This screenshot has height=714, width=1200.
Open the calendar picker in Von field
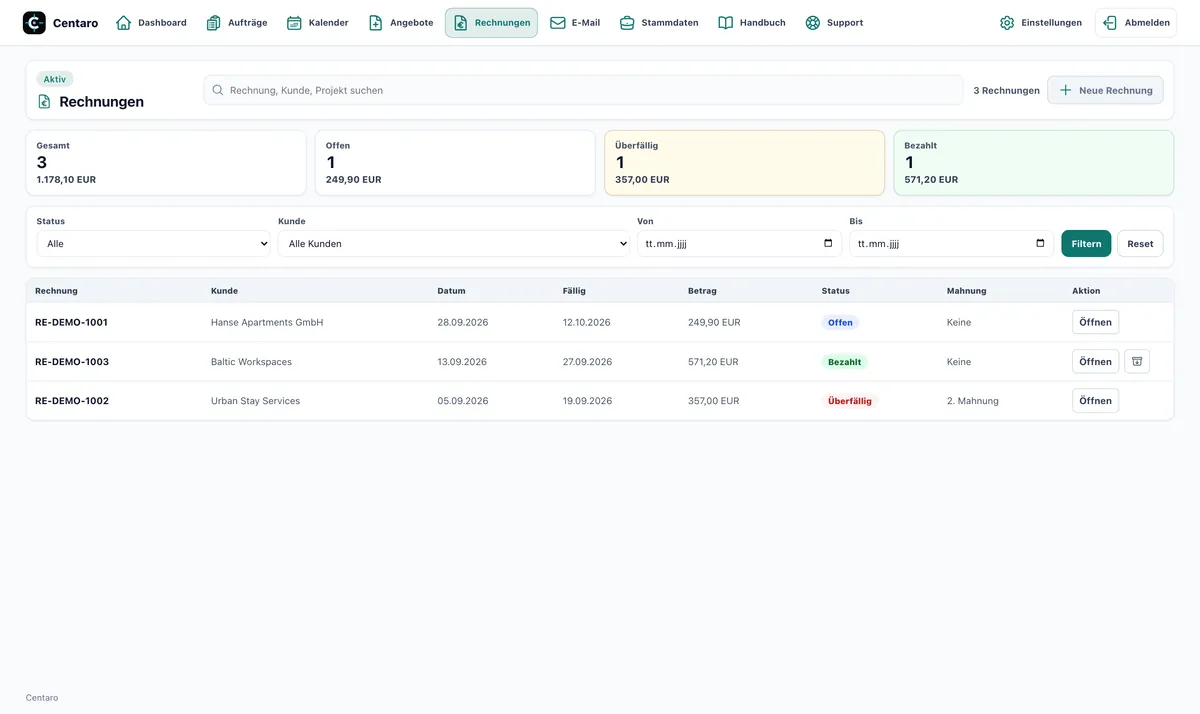pyautogui.click(x=828, y=243)
